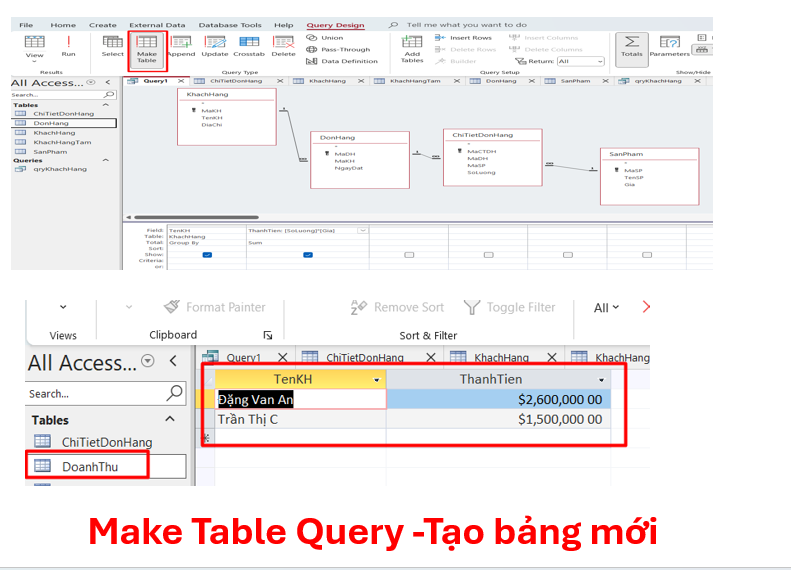Check Show box in fifth grid column
Image resolution: width=791 pixels, height=570 pixels.
(x=568, y=255)
